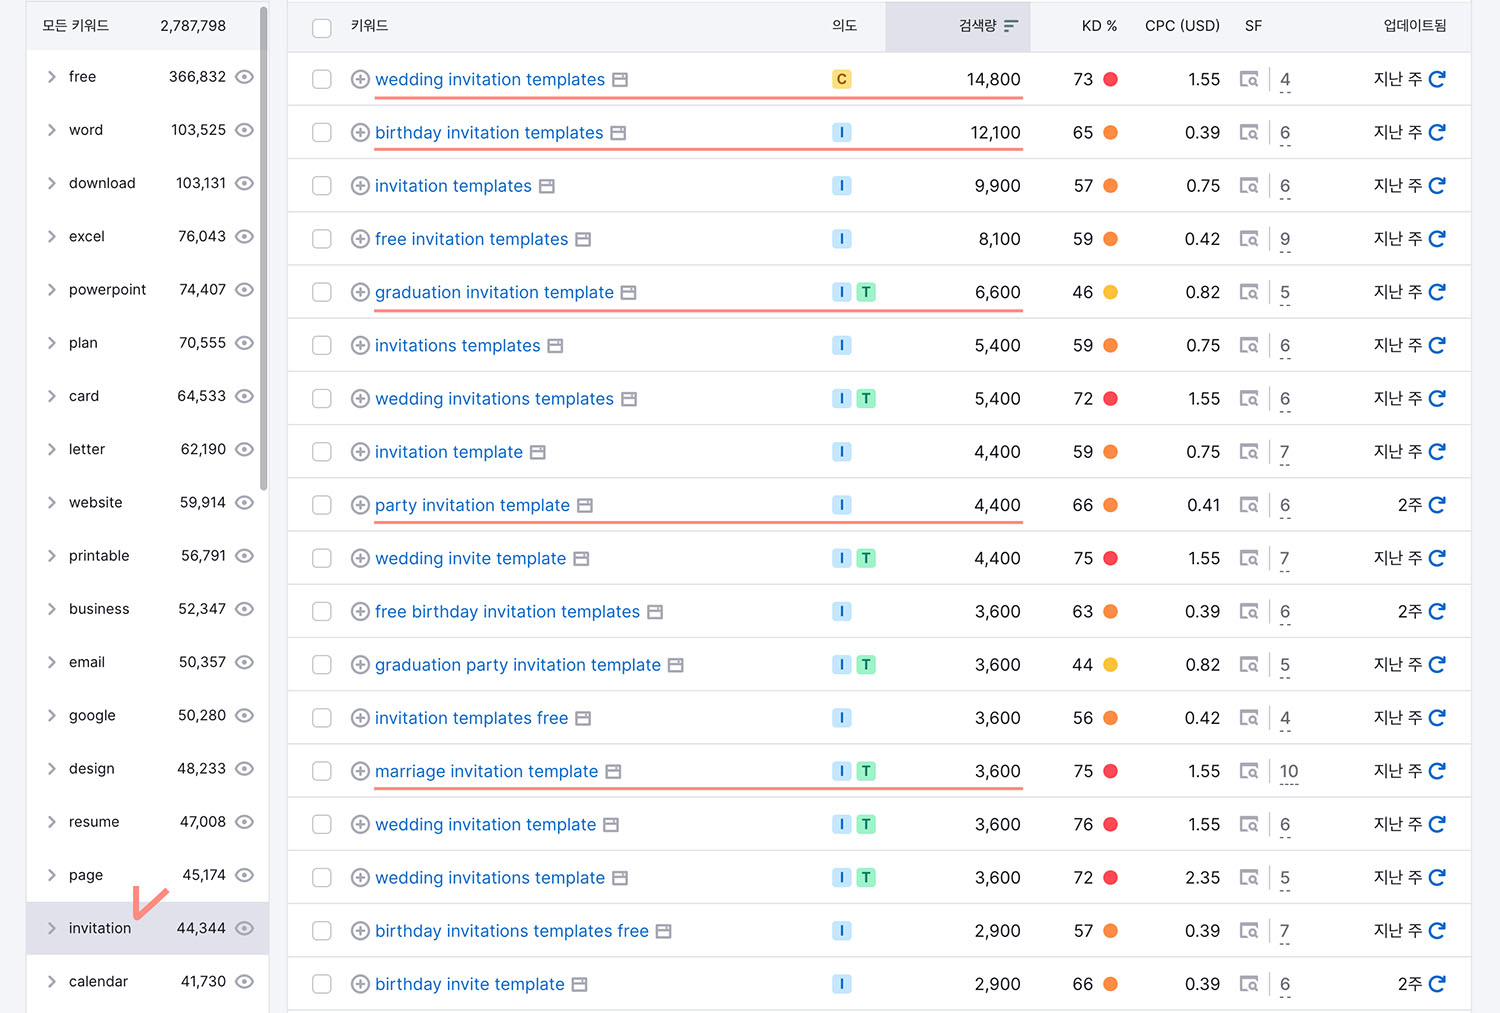The height and width of the screenshot is (1013, 1500).
Task: Click red KD indicator for 'wedding invitation templates'
Action: coord(1110,79)
